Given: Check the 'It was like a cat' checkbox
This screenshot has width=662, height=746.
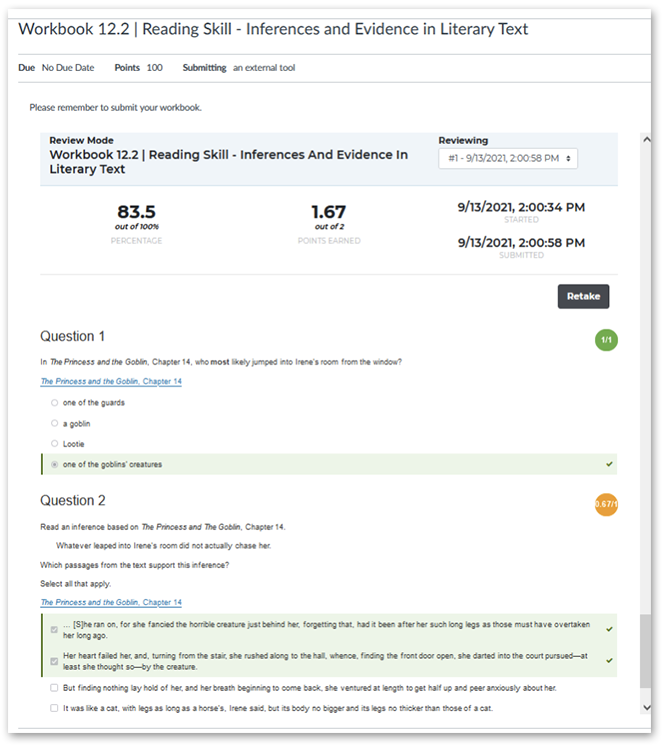Looking at the screenshot, I should 55,708.
